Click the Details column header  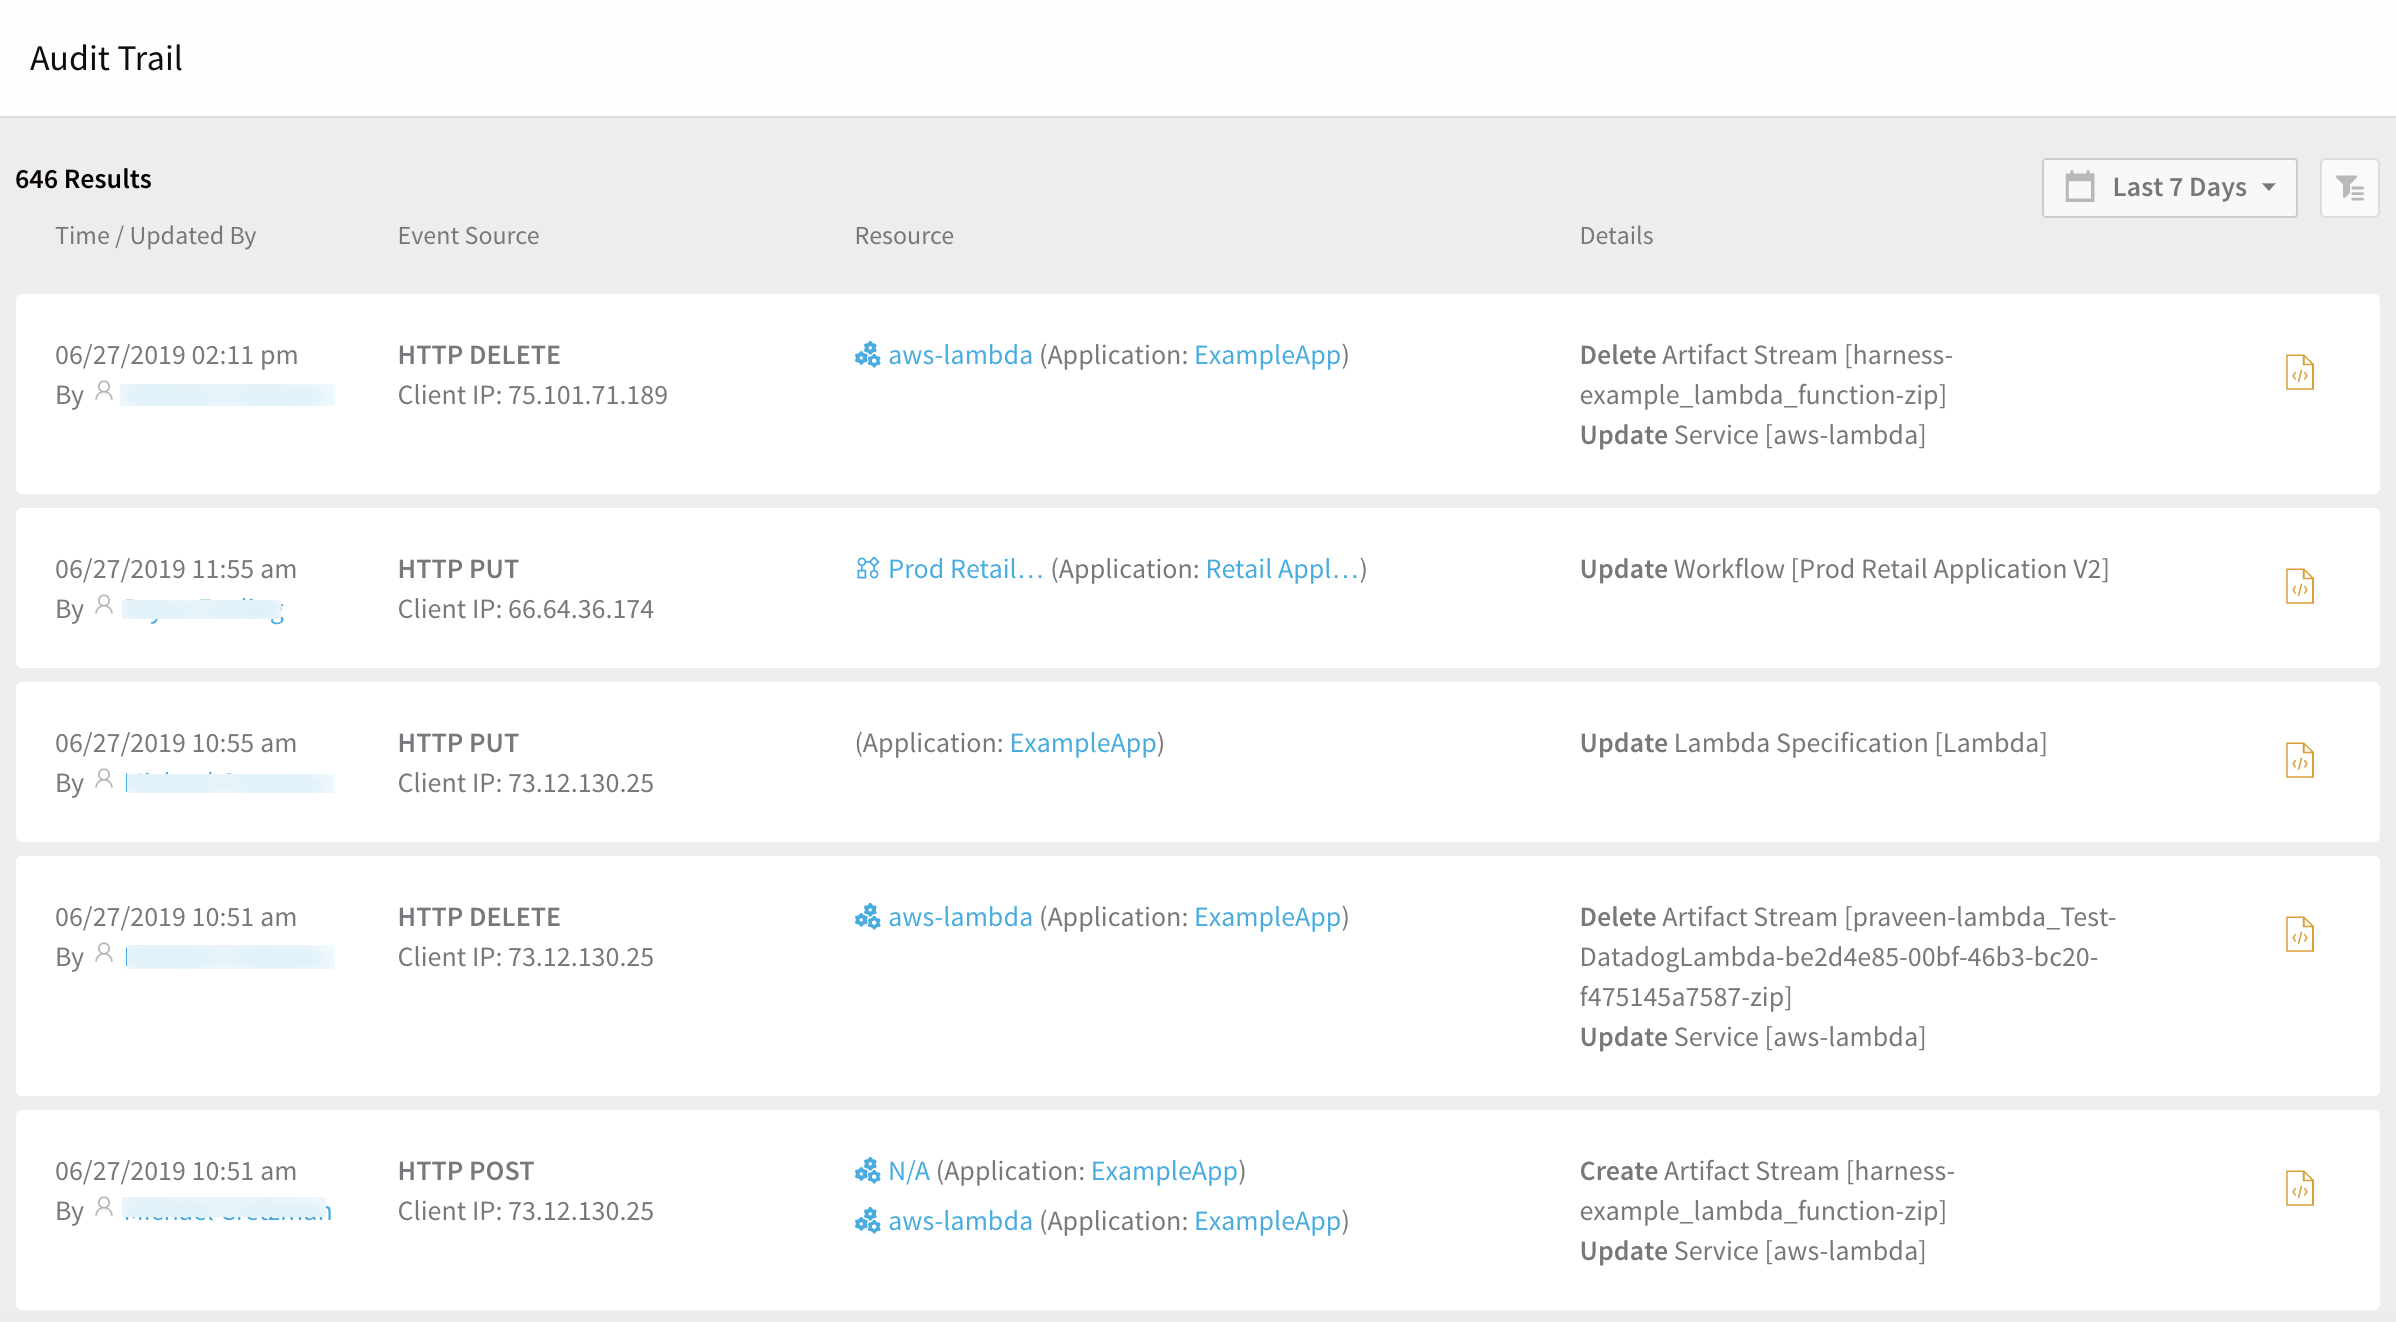[1616, 235]
